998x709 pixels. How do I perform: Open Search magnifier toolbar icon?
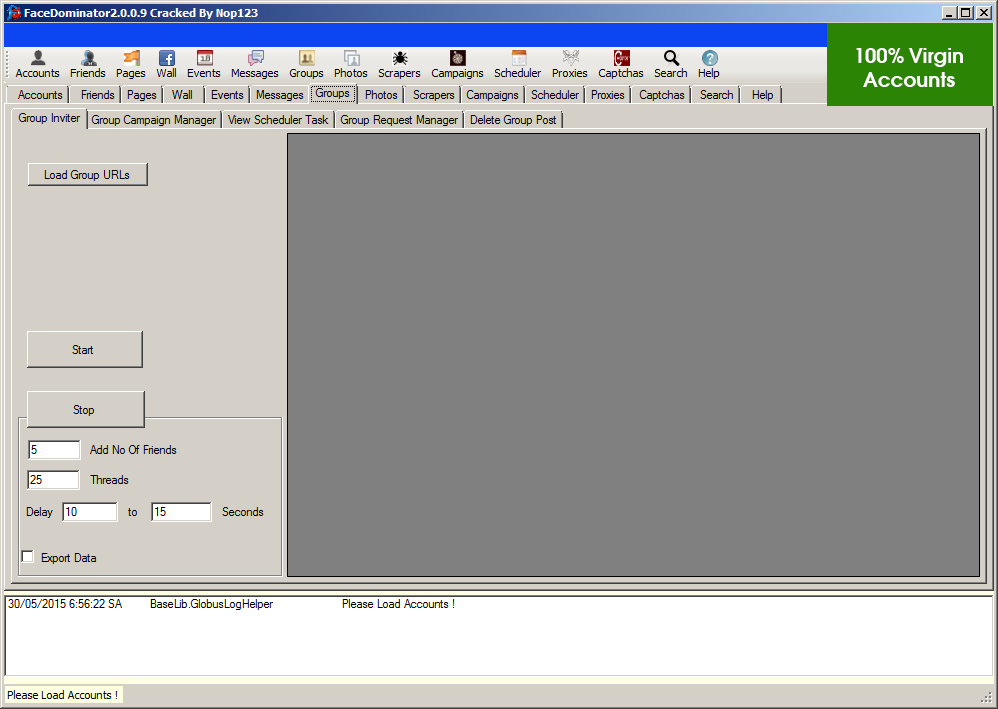(x=671, y=65)
